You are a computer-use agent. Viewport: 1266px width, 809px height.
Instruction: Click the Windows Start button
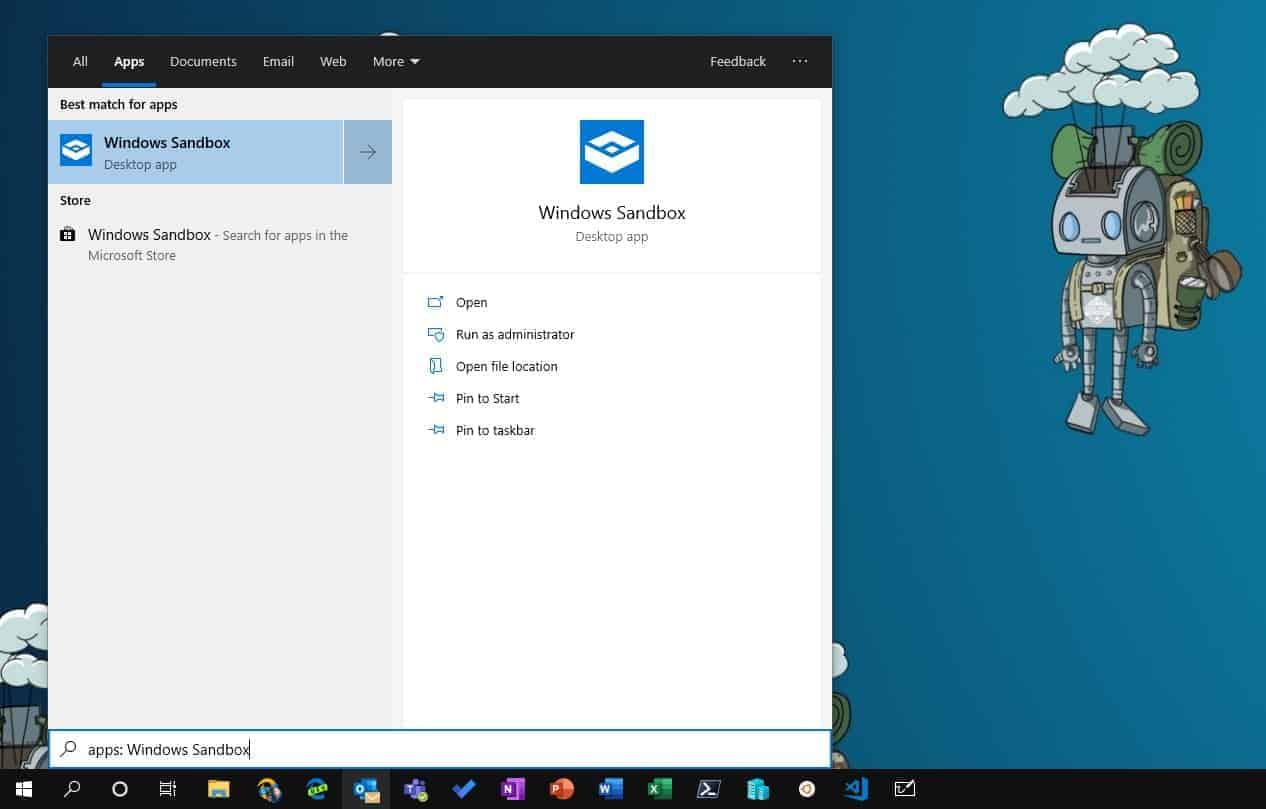tap(24, 789)
